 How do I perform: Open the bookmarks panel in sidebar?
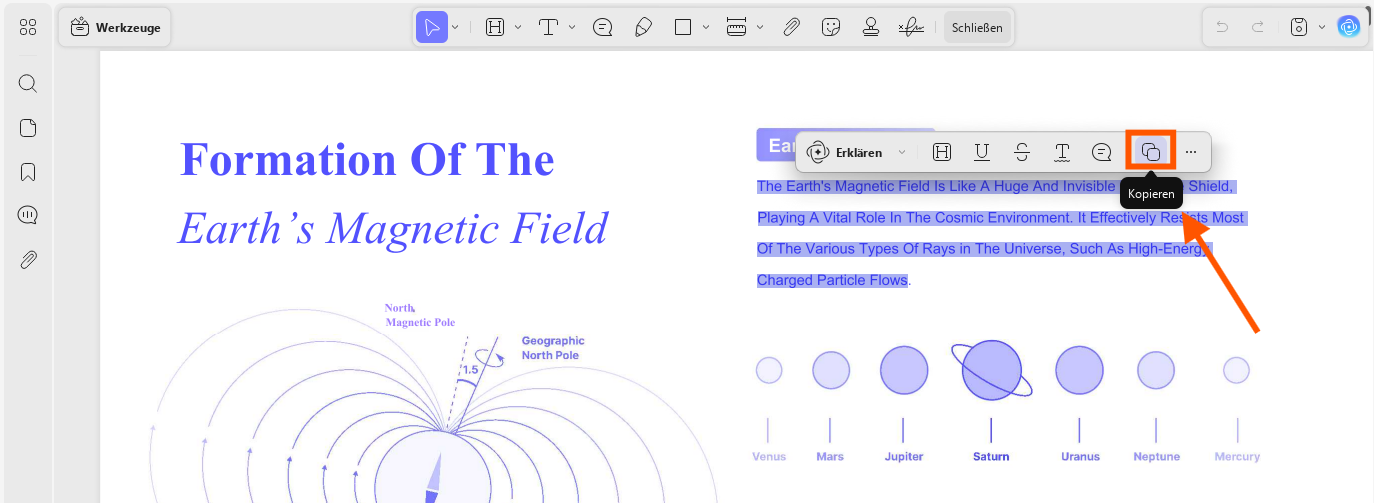(28, 172)
